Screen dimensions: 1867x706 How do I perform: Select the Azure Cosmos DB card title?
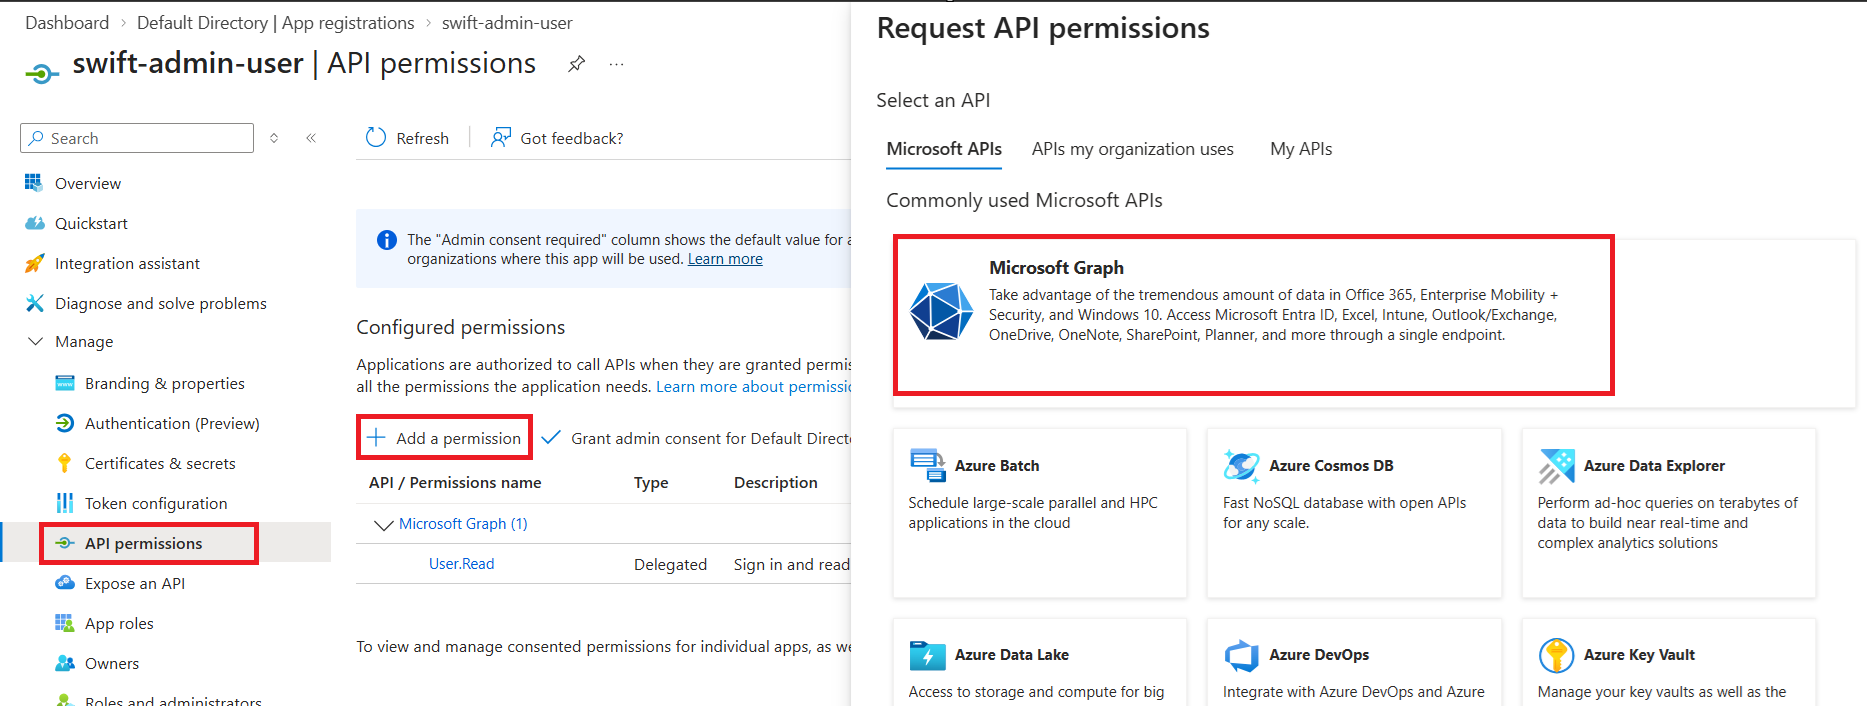coord(1331,466)
